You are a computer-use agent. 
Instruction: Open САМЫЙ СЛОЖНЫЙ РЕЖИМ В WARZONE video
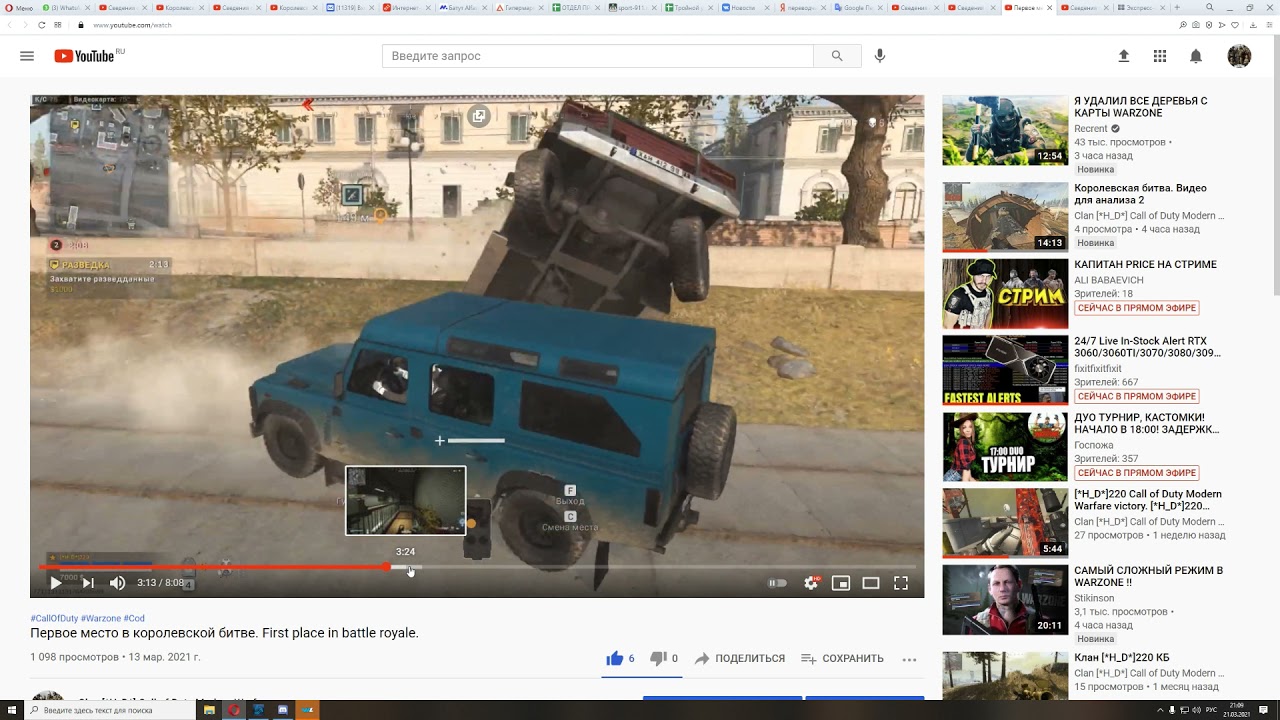1148,576
